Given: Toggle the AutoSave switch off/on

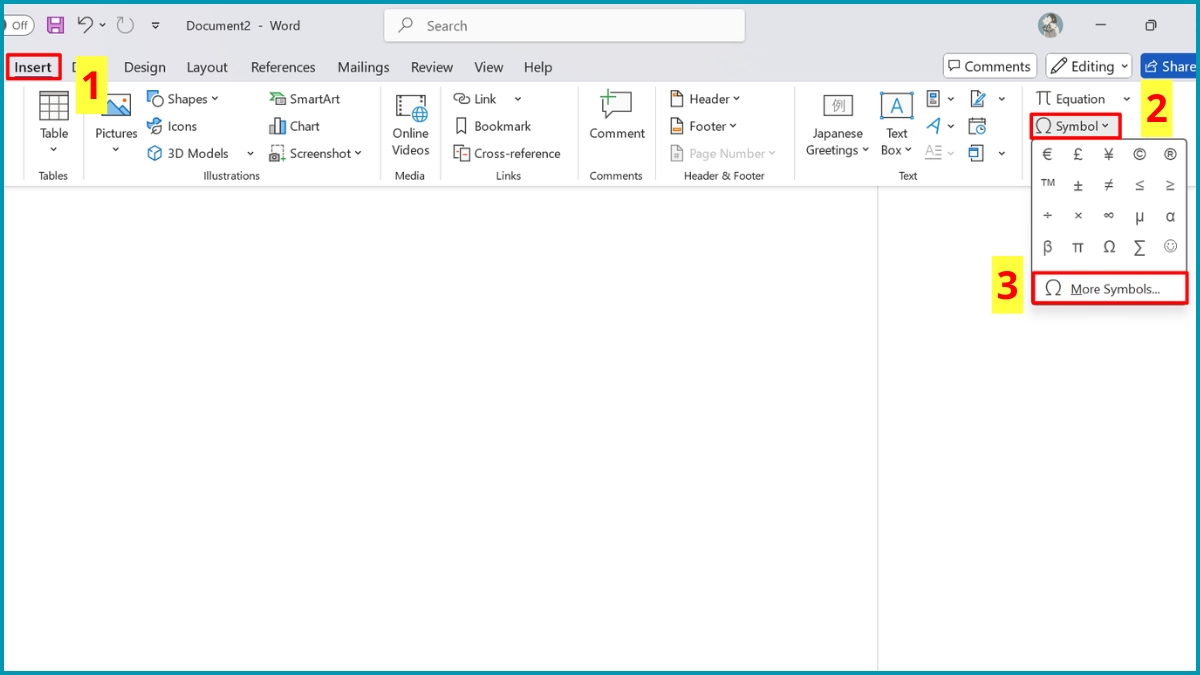Looking at the screenshot, I should coord(18,25).
